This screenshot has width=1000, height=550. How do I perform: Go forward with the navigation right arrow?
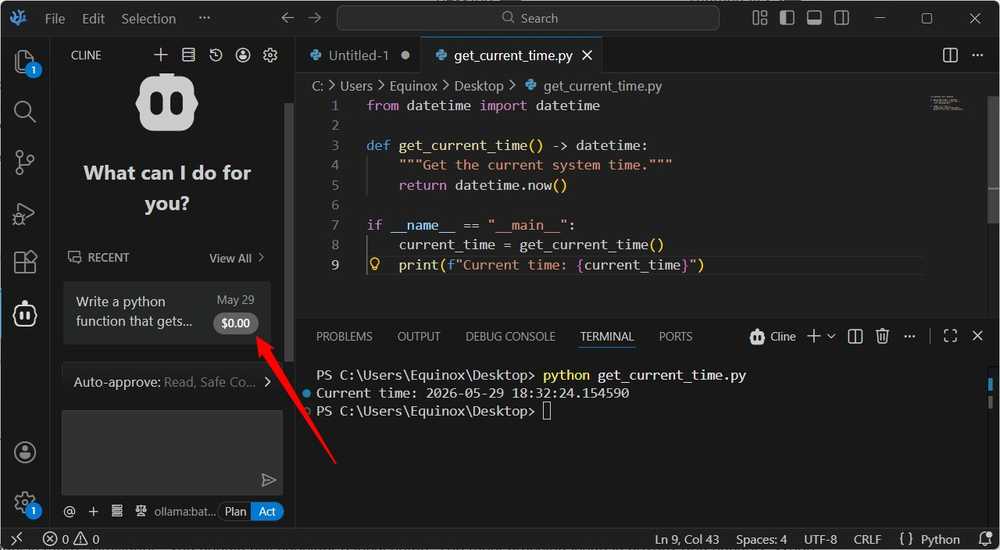point(315,18)
